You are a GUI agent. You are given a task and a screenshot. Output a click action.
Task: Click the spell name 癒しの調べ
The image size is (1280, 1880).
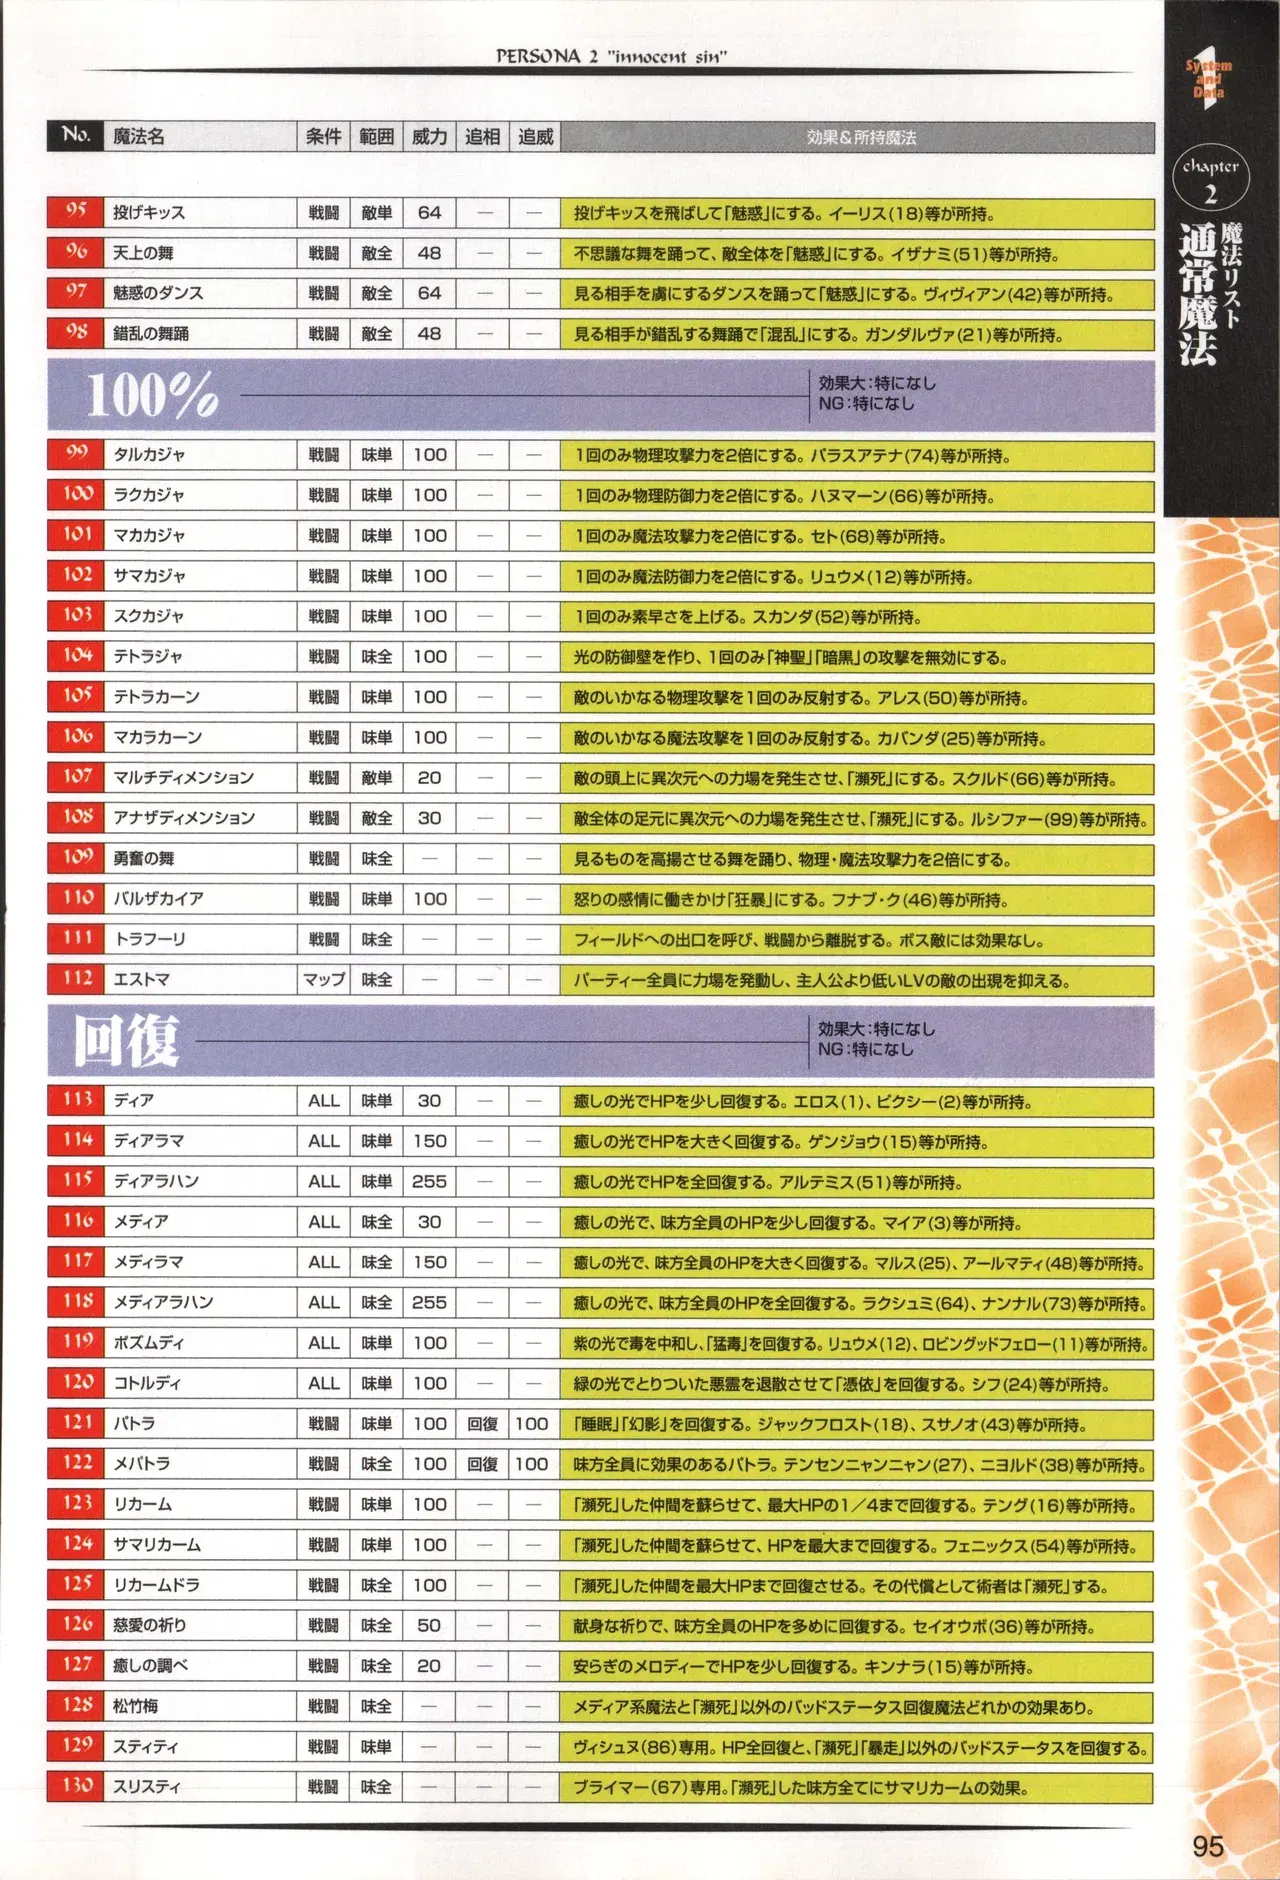(150, 1666)
